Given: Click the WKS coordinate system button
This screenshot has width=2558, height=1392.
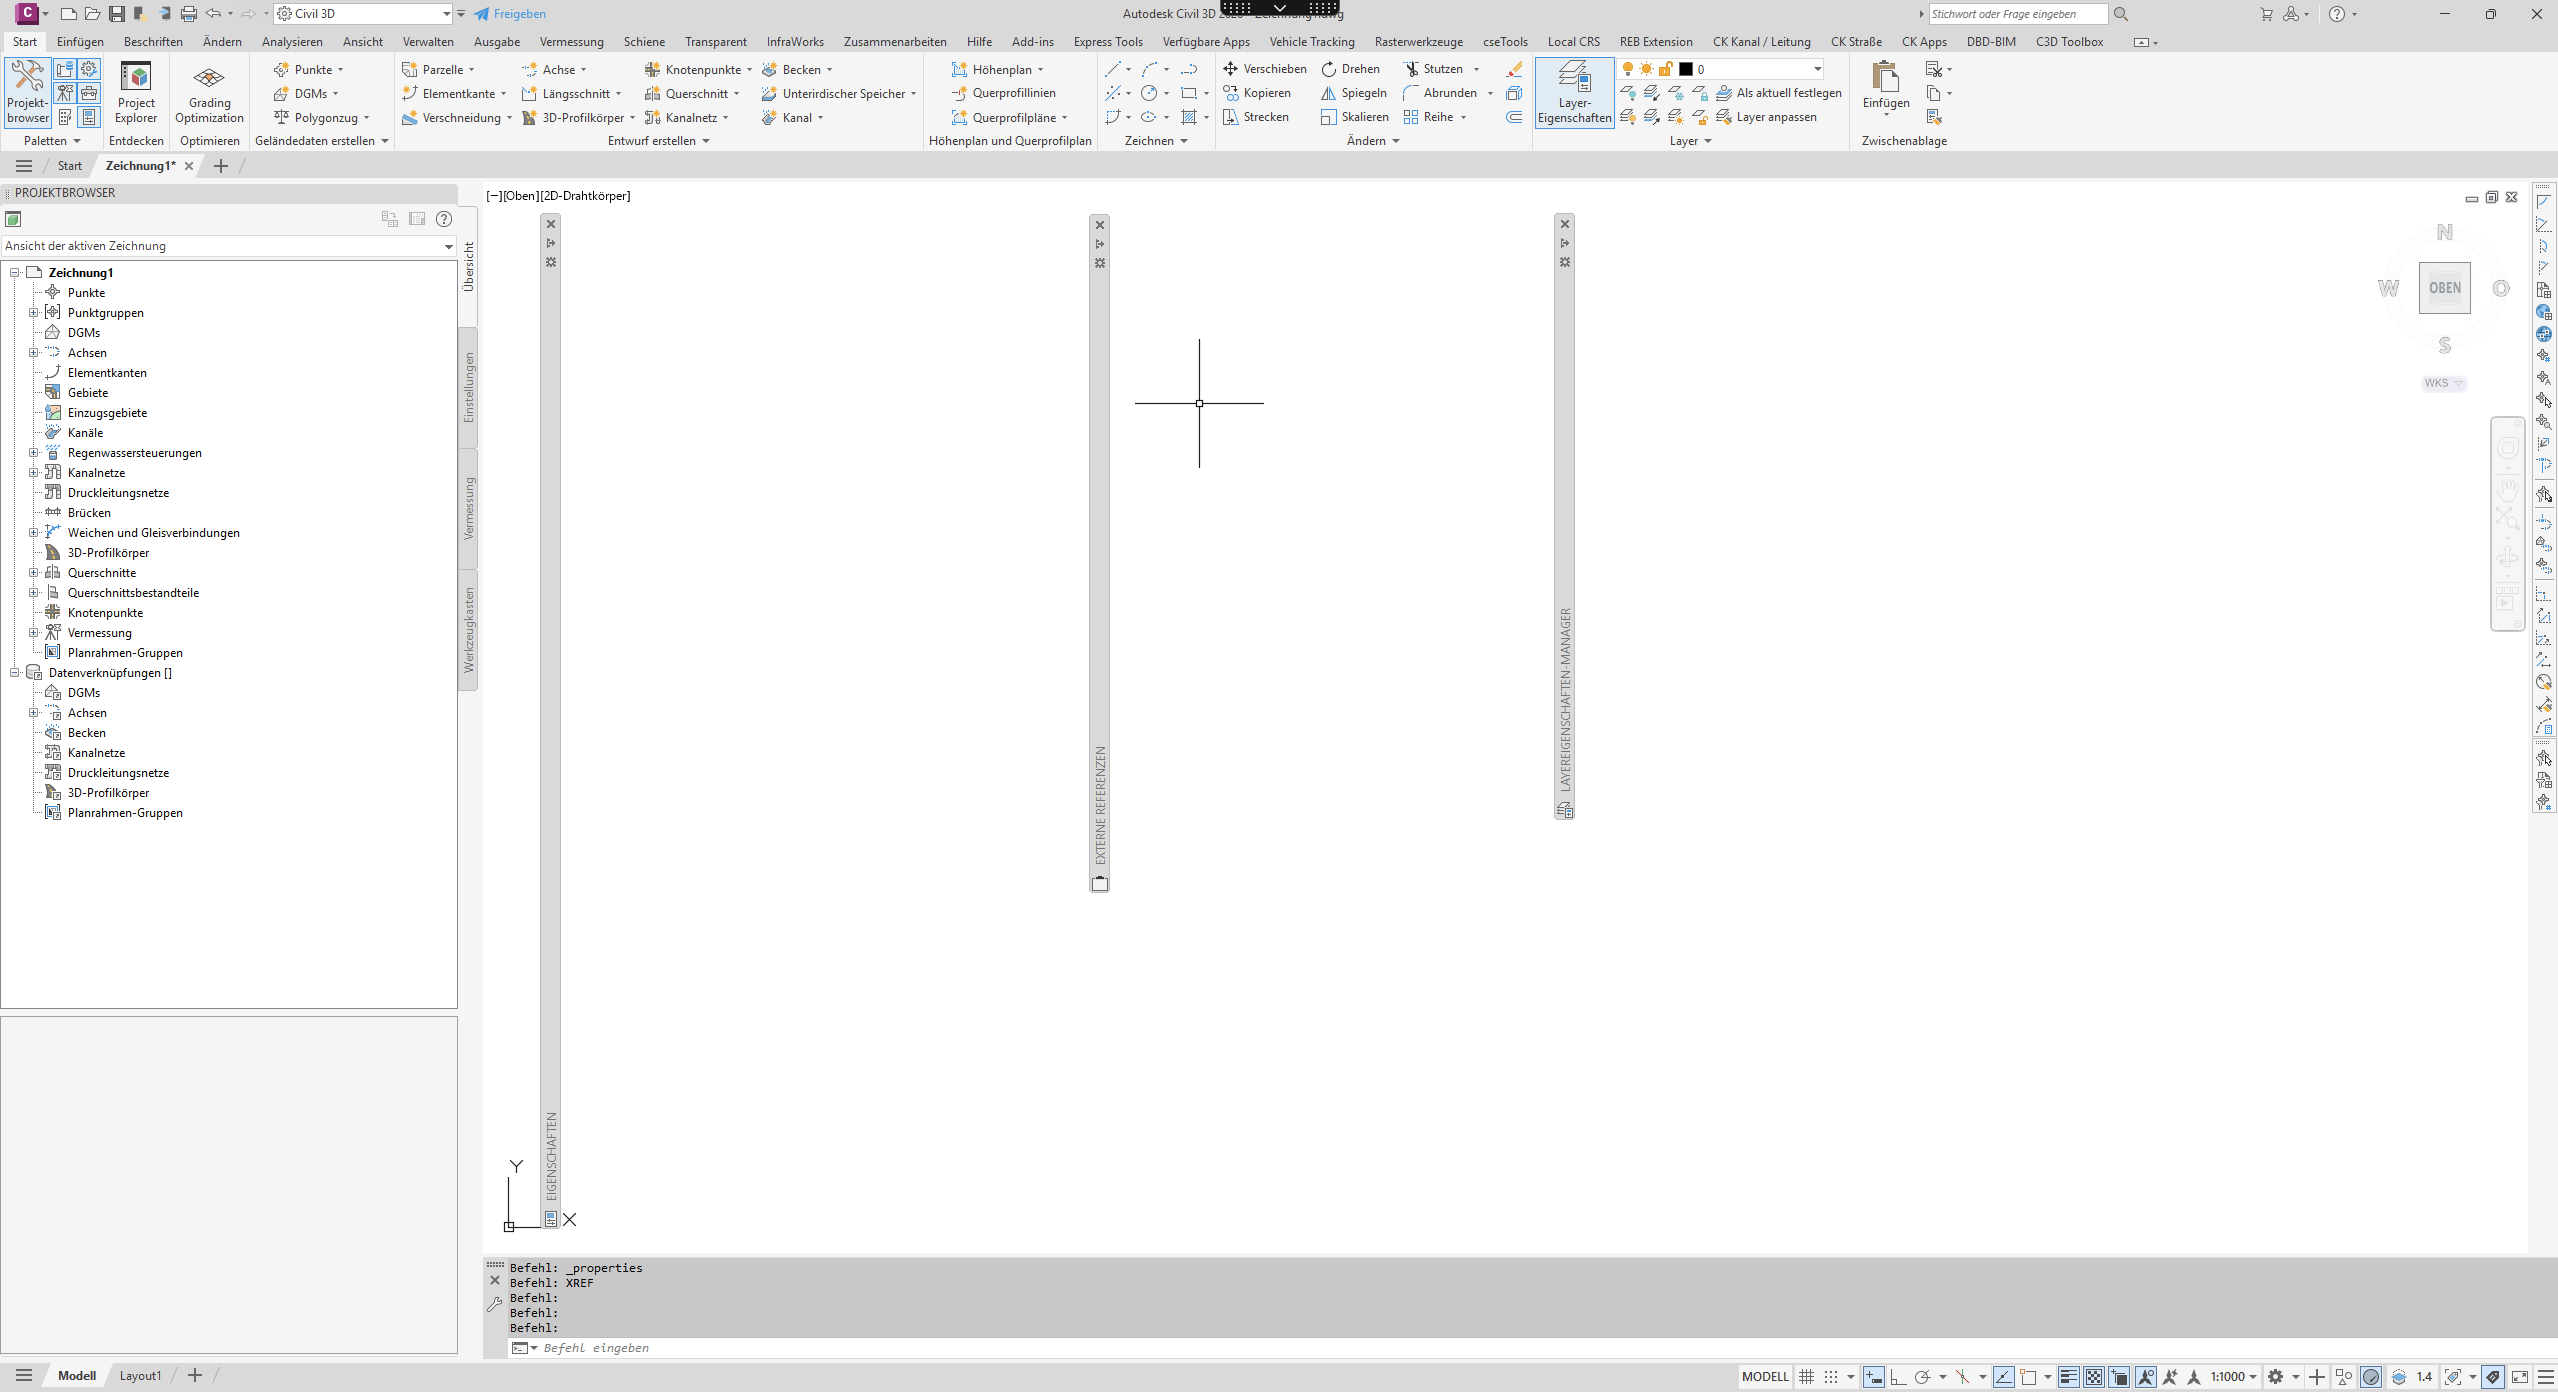Looking at the screenshot, I should tap(2443, 383).
